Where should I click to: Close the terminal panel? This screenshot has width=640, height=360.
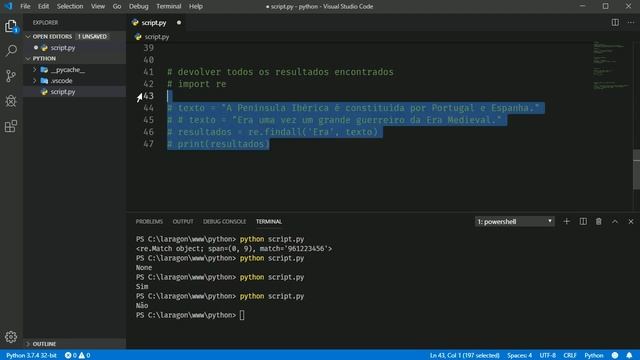click(631, 221)
